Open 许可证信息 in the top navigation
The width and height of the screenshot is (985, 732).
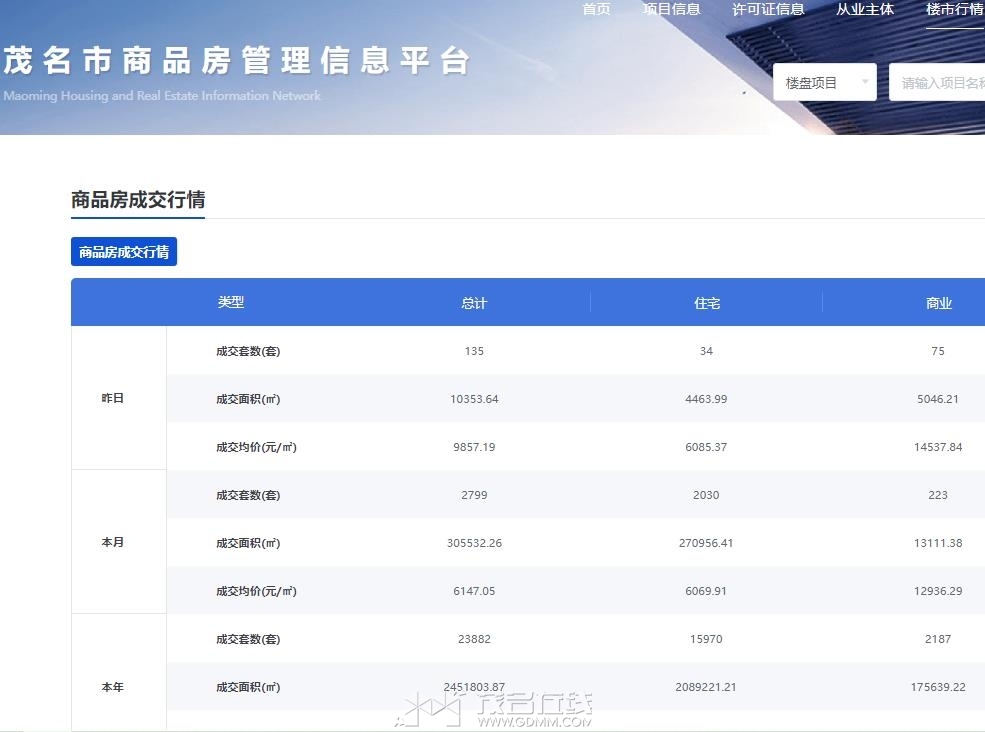768,9
